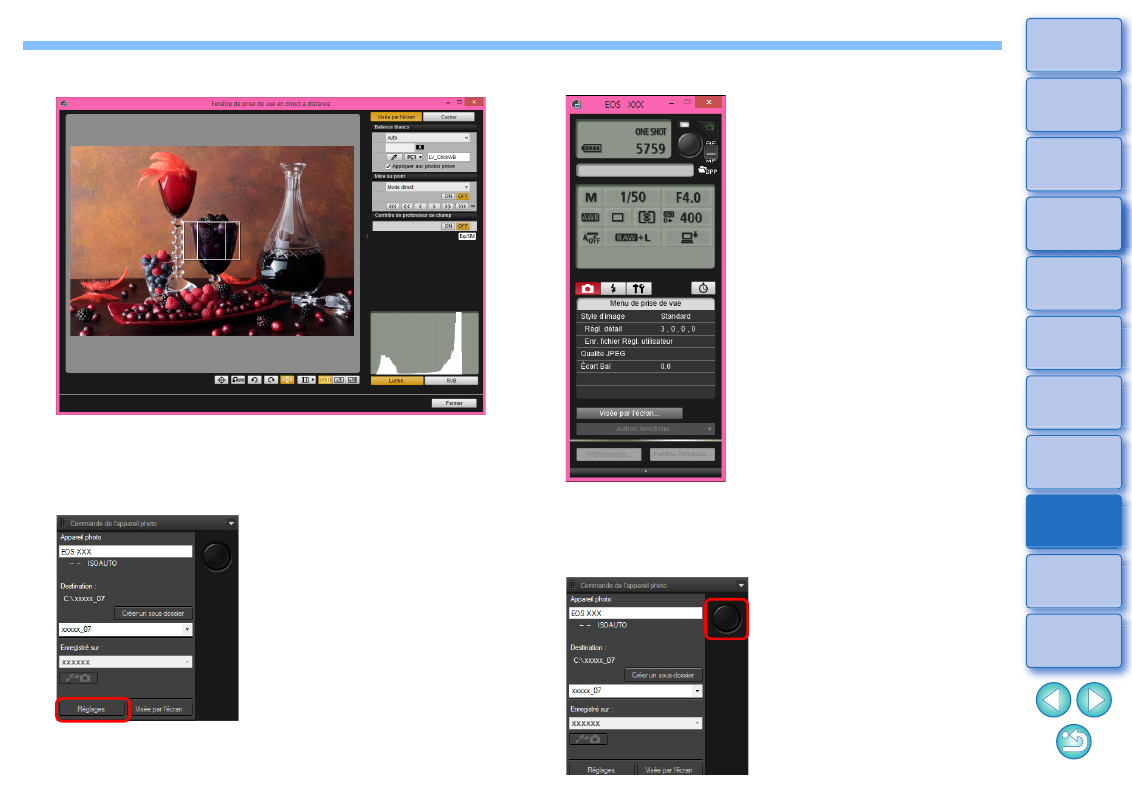1132x800 pixels.
Task: Click the single-shot drive mode icon
Action: 617,217
